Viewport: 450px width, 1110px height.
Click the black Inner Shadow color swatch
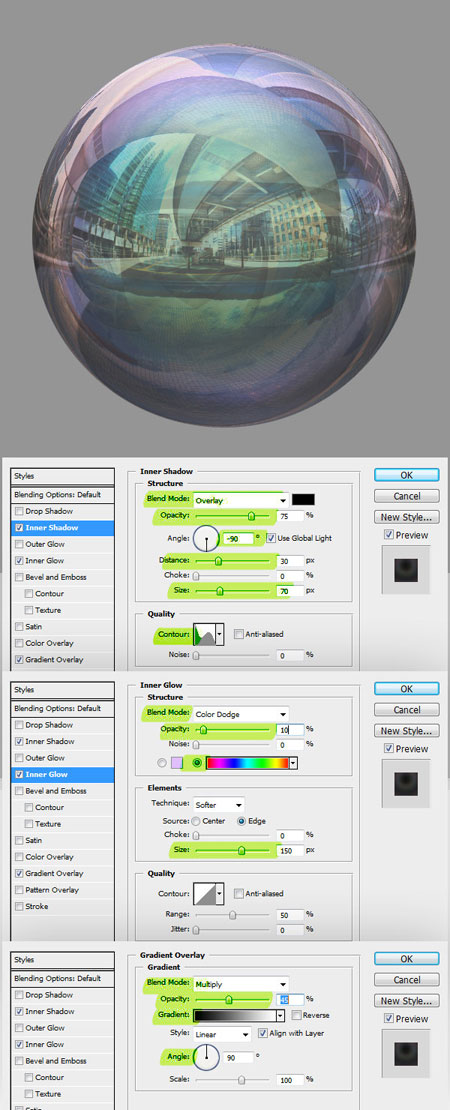(x=304, y=500)
